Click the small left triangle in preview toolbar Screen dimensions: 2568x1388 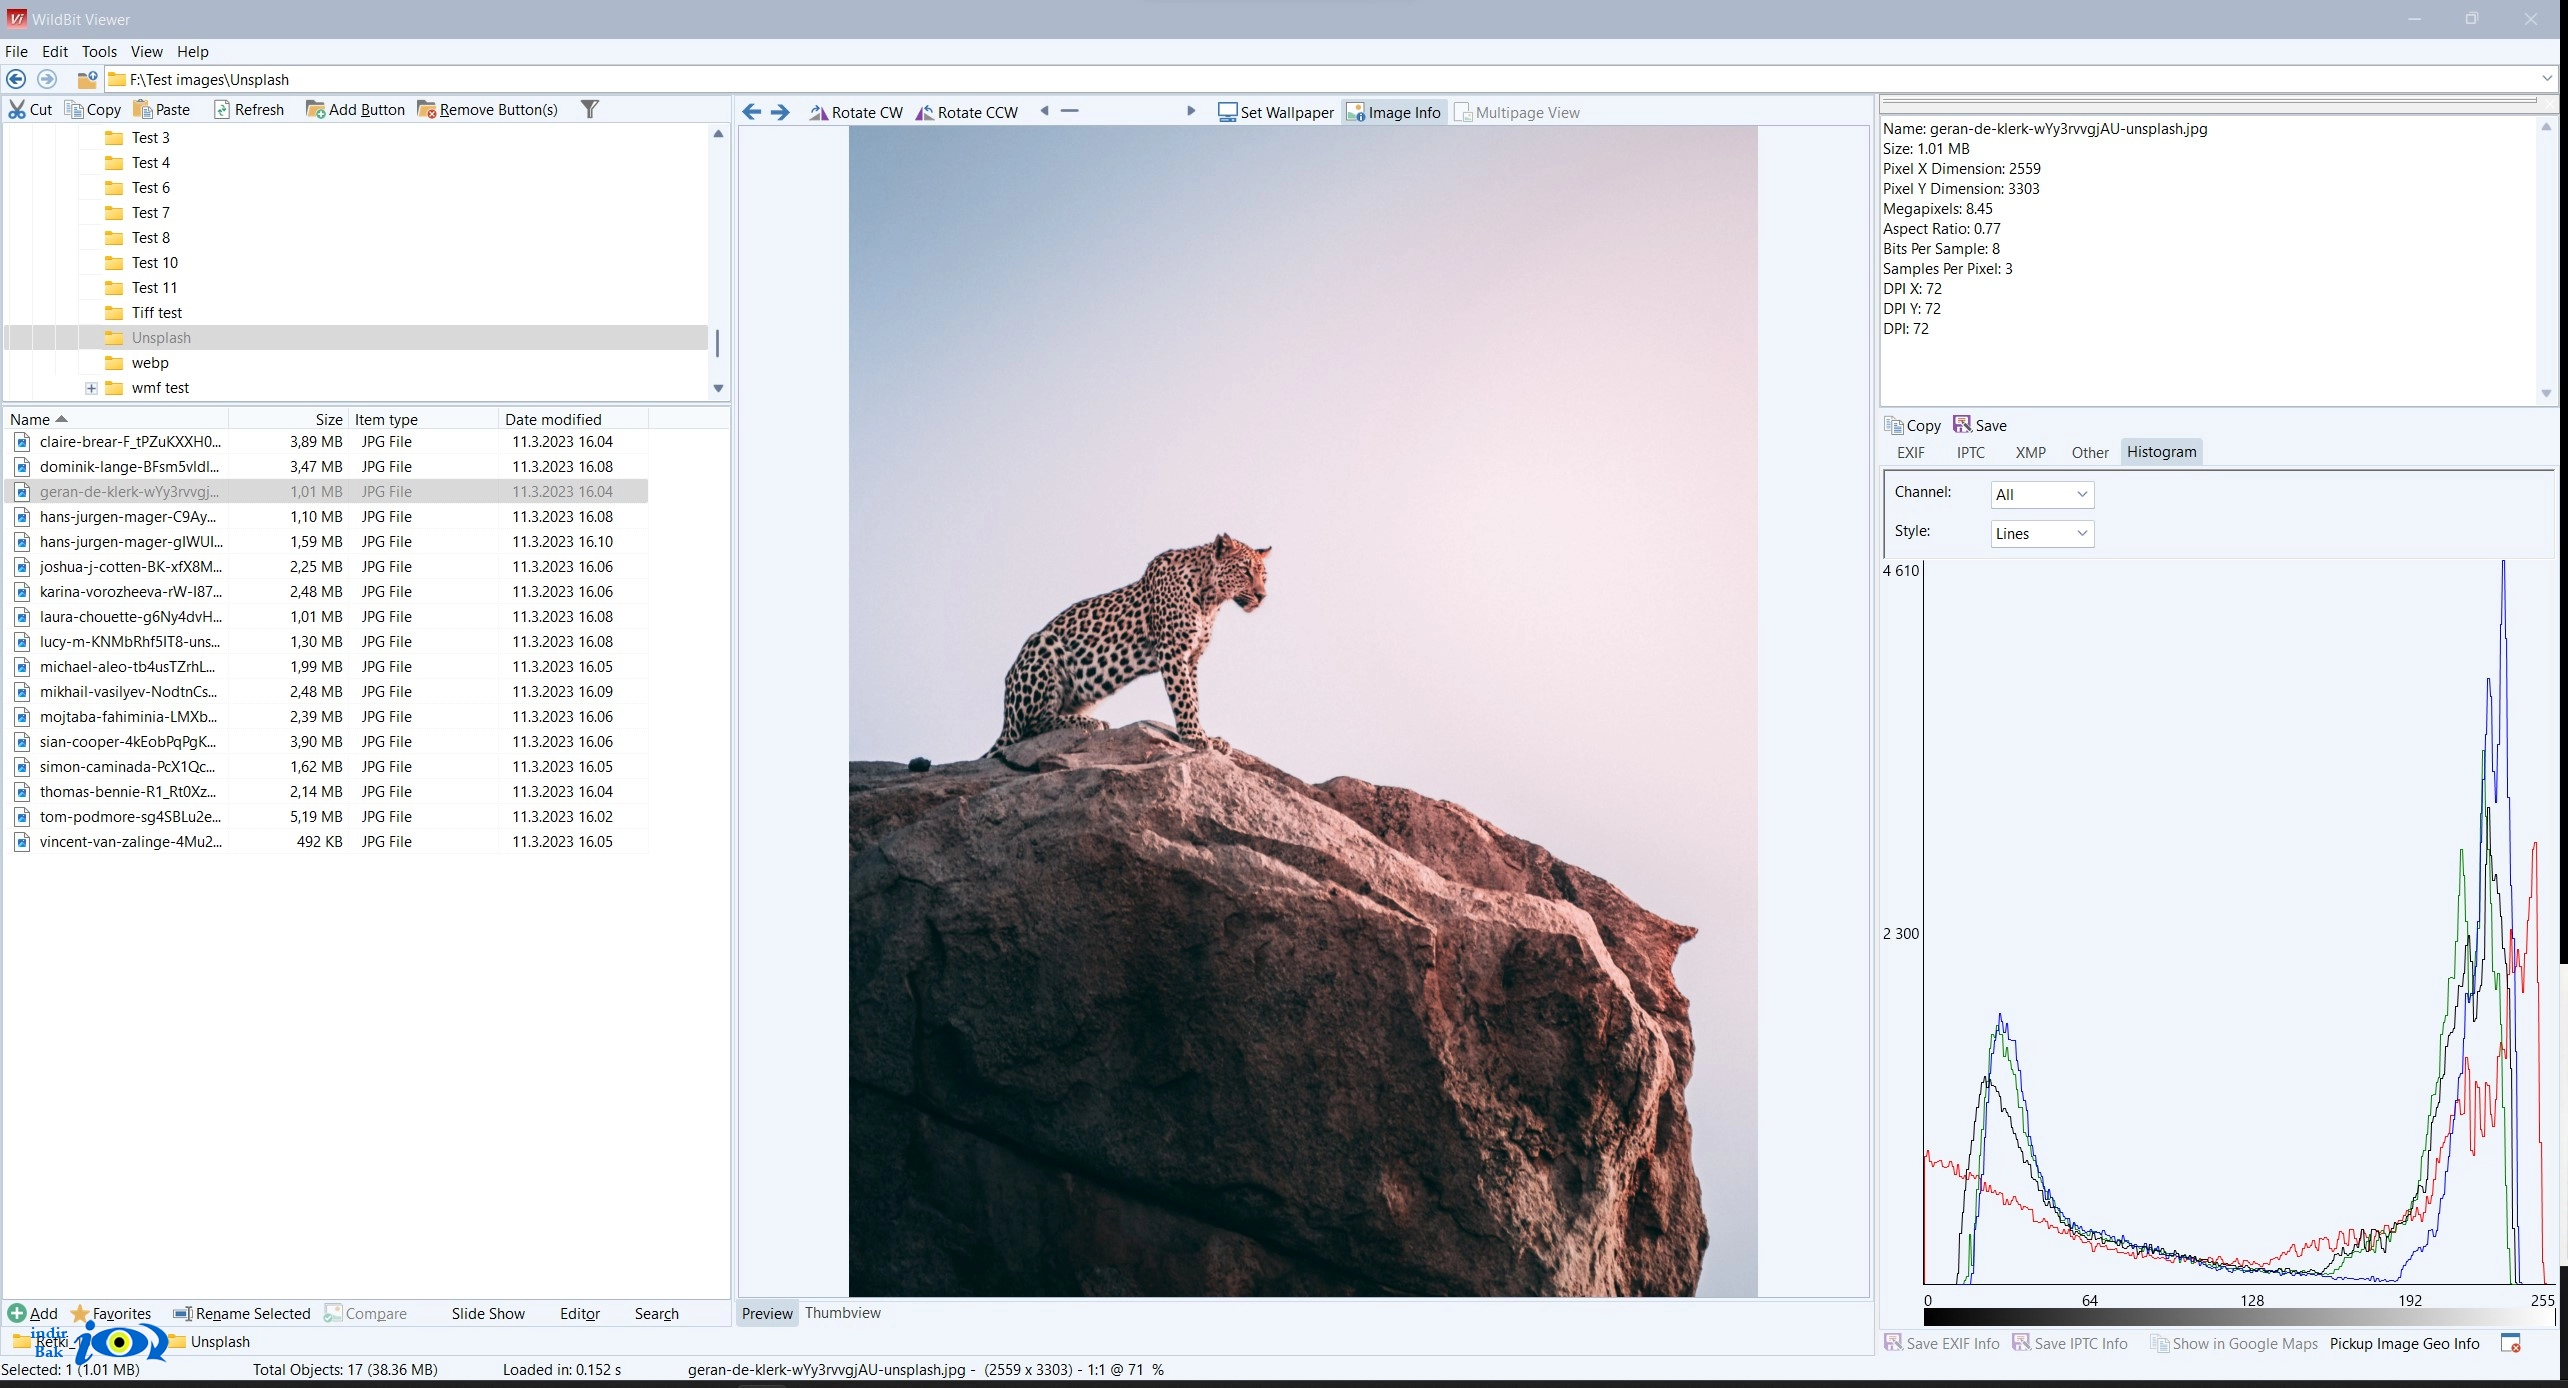[x=1044, y=111]
